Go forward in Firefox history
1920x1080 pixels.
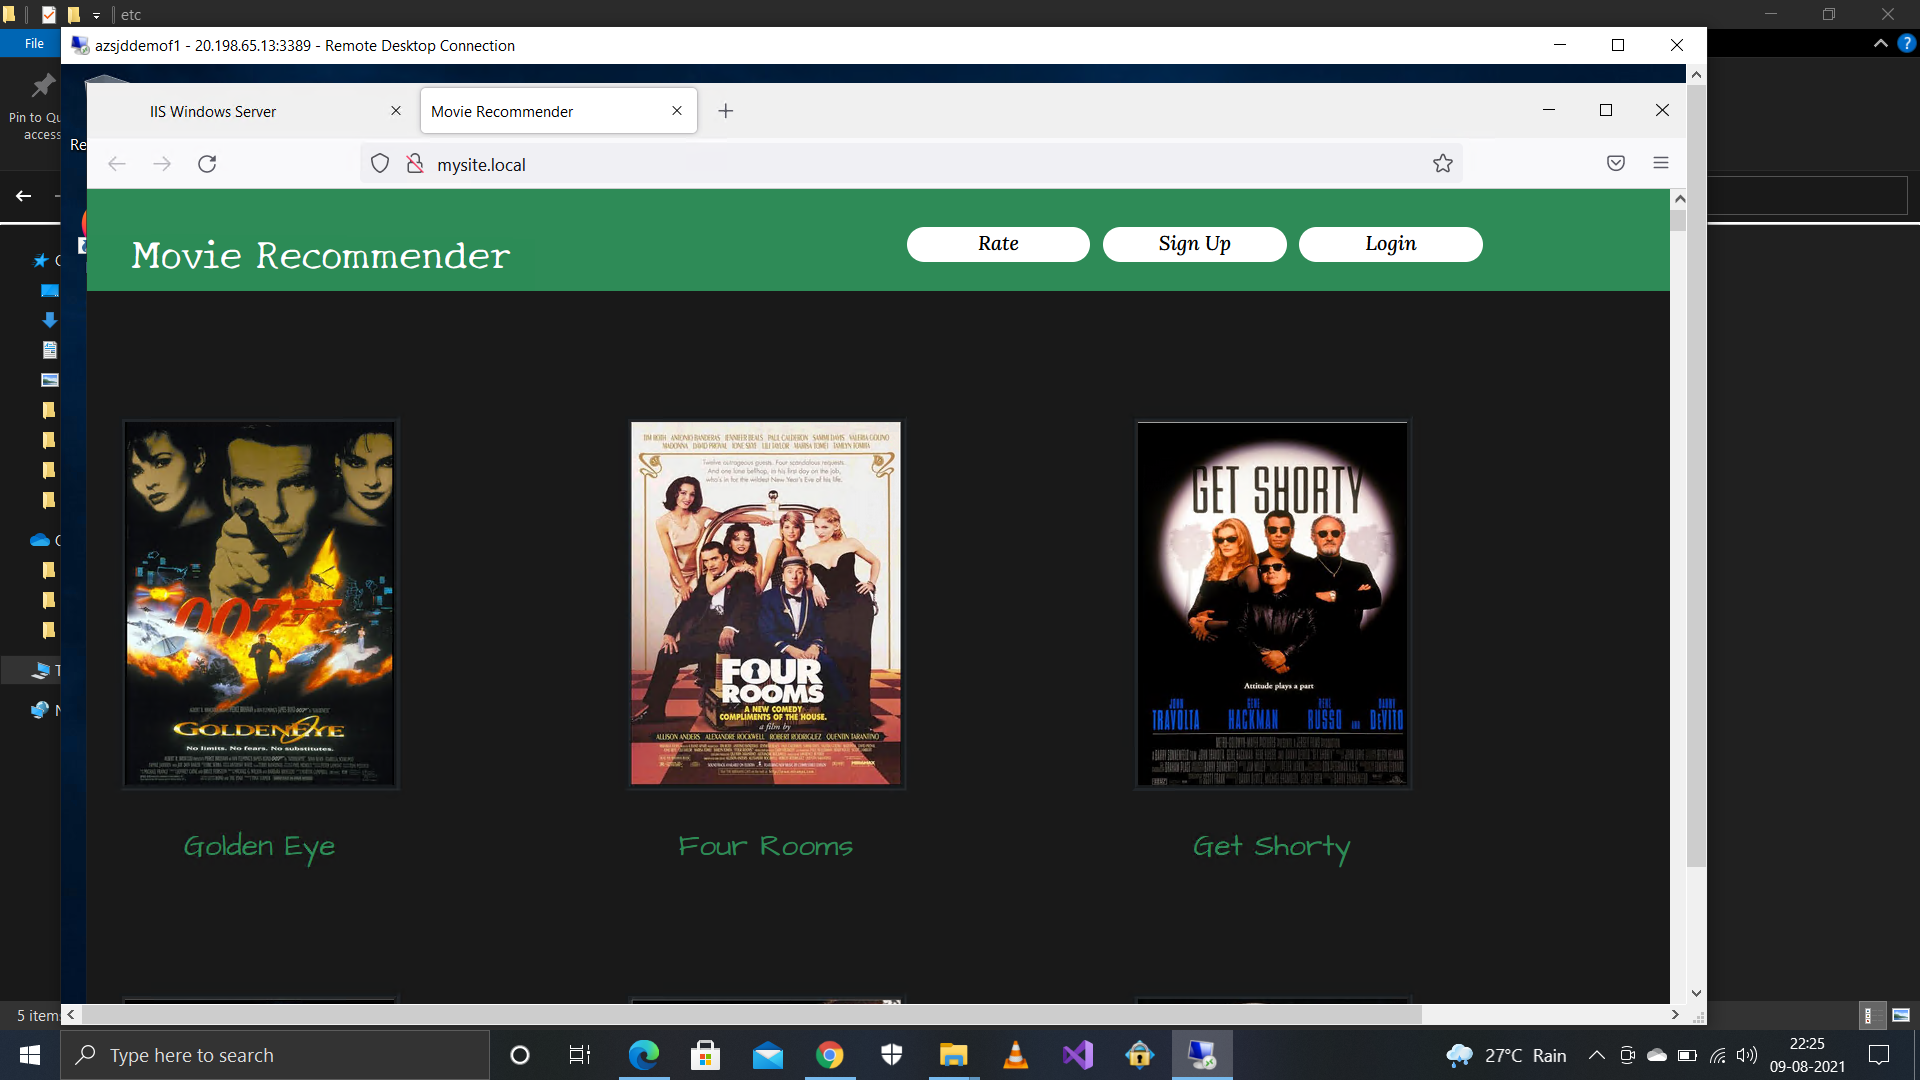click(162, 164)
